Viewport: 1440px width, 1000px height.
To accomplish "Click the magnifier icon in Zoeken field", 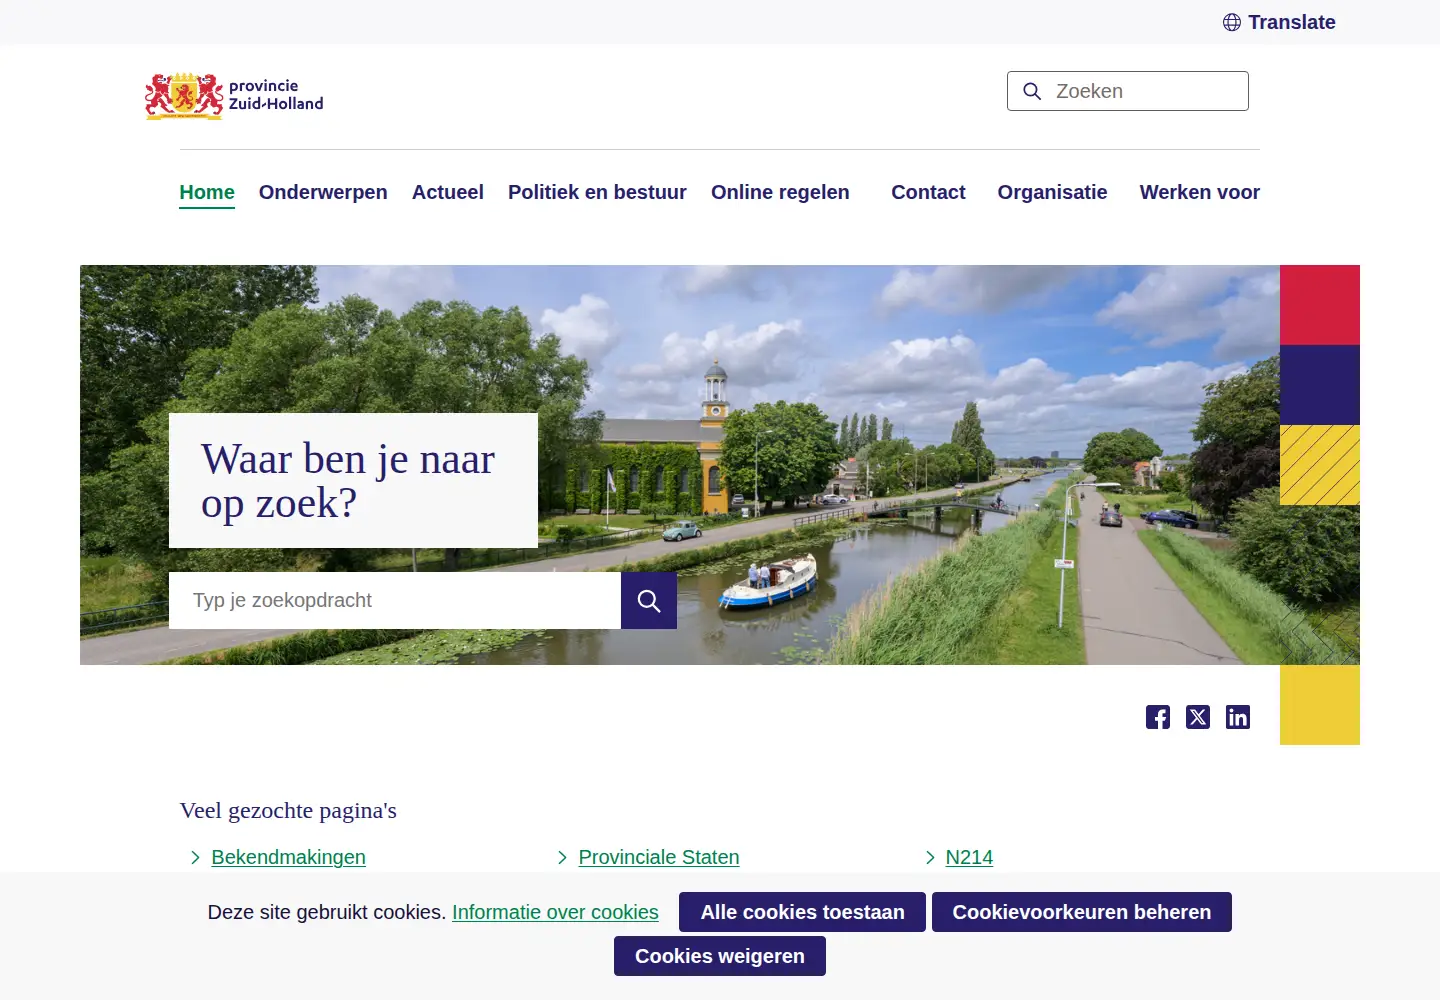I will click(1032, 91).
